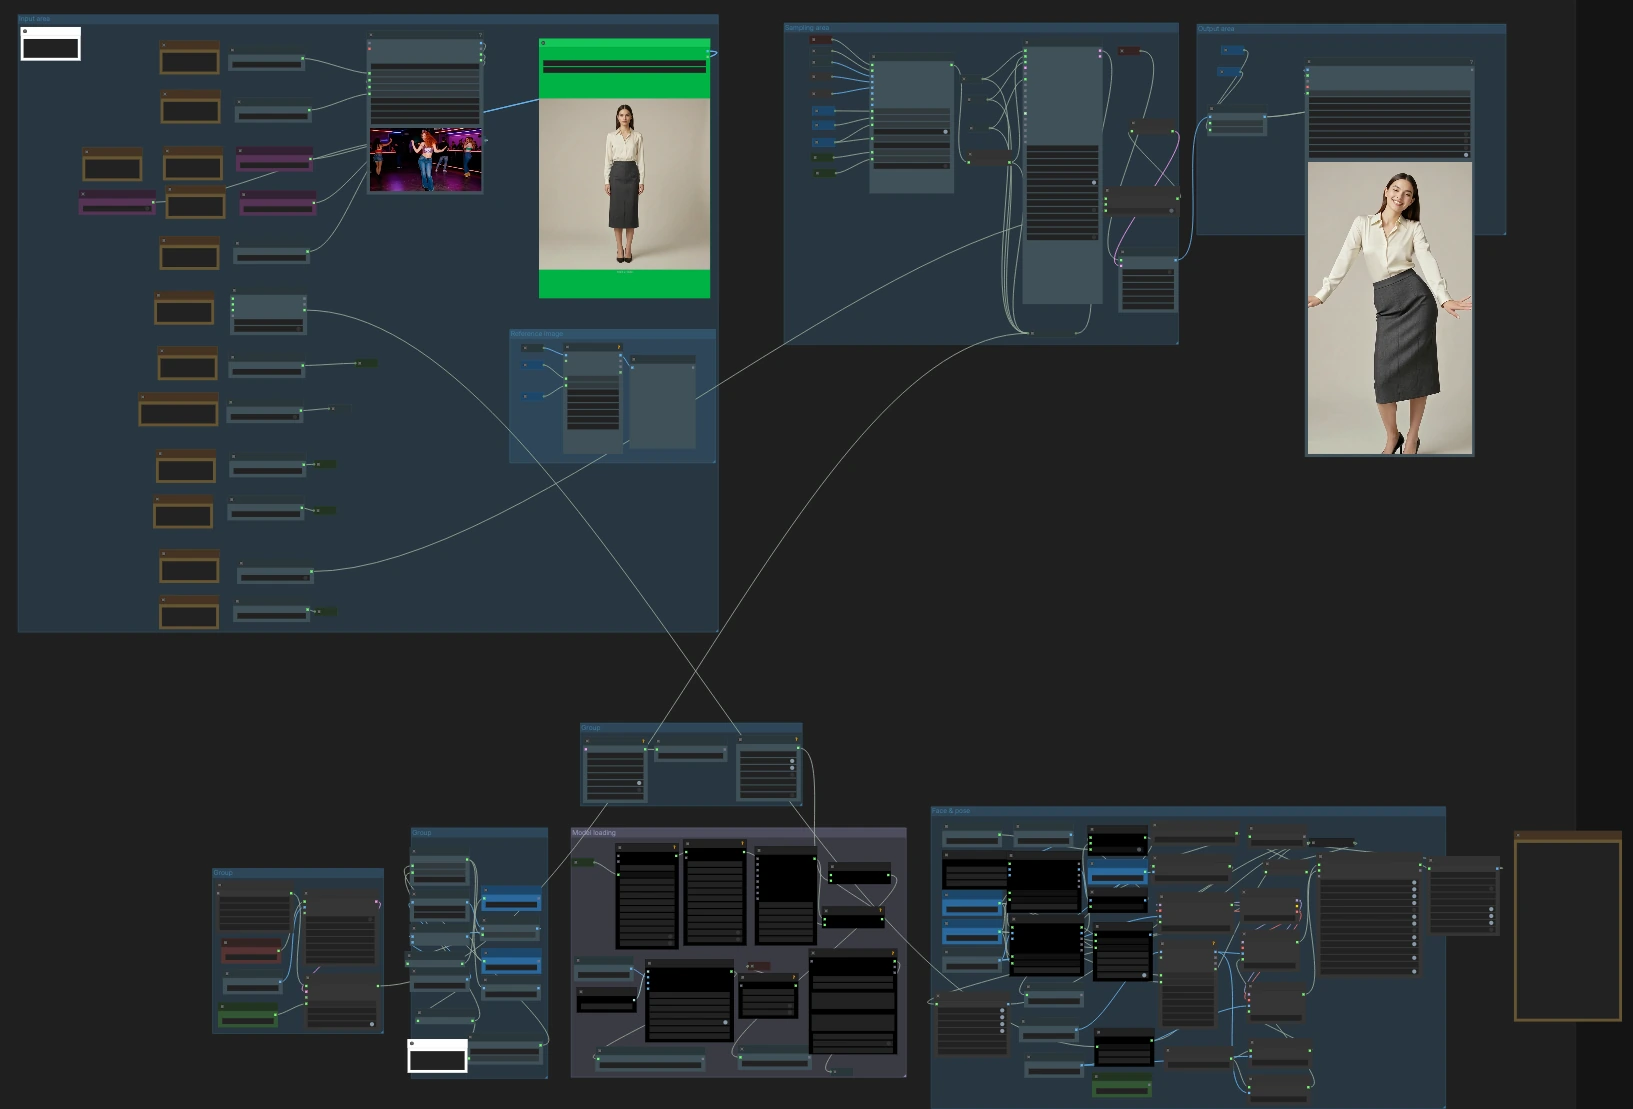This screenshot has width=1633, height=1109.
Task: Select the red node in the leftmost Group
Action: [x=251, y=950]
